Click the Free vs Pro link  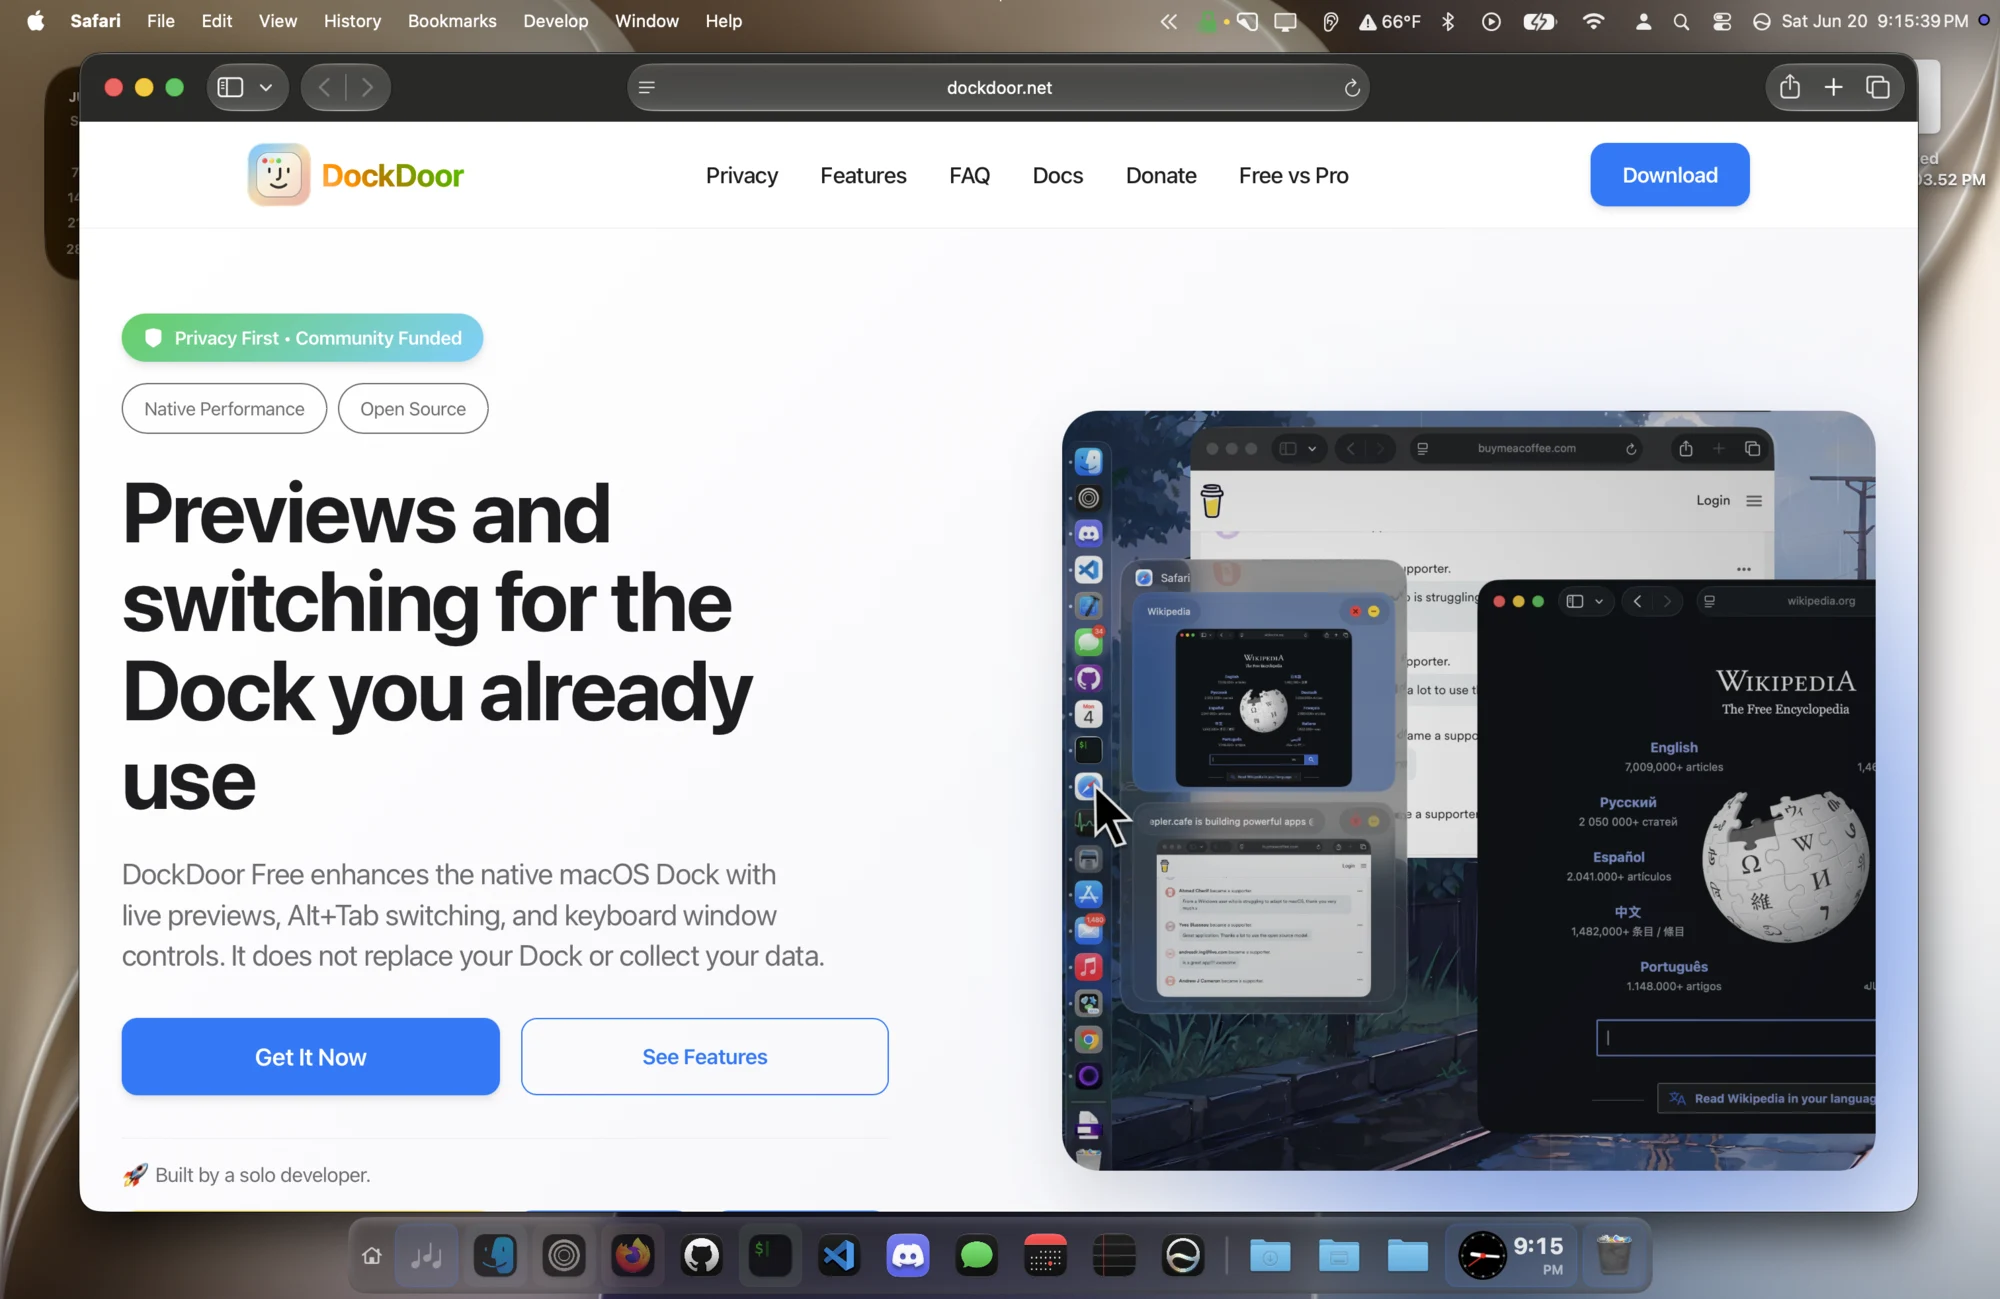click(x=1294, y=175)
